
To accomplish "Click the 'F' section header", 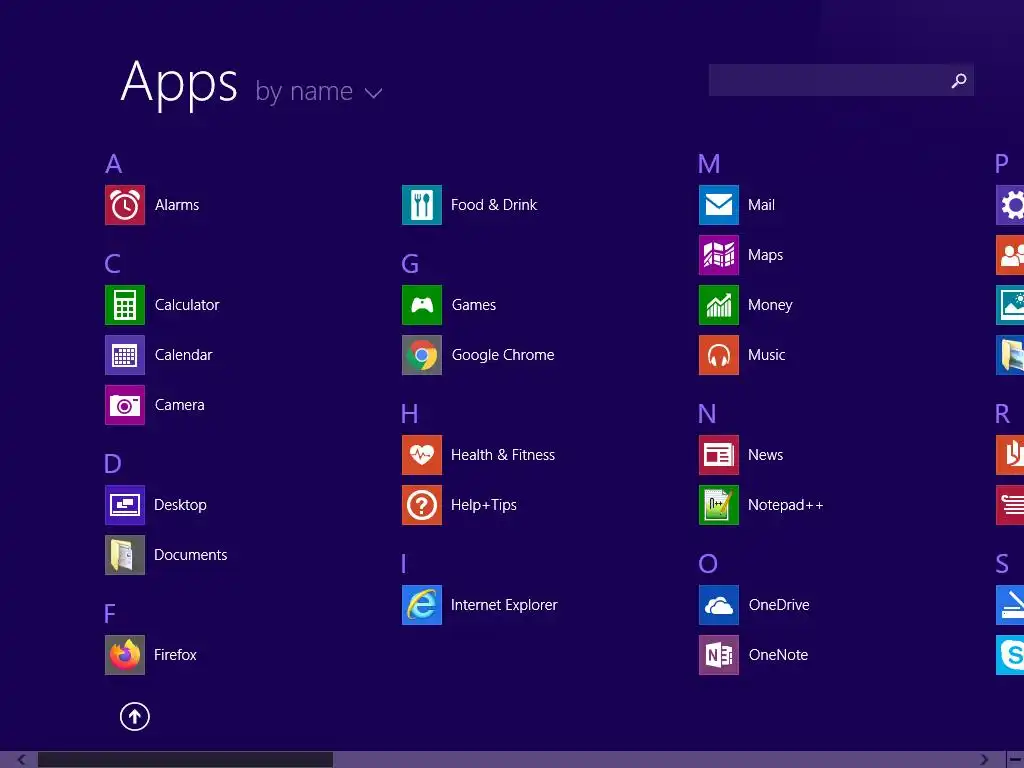I will [x=110, y=614].
